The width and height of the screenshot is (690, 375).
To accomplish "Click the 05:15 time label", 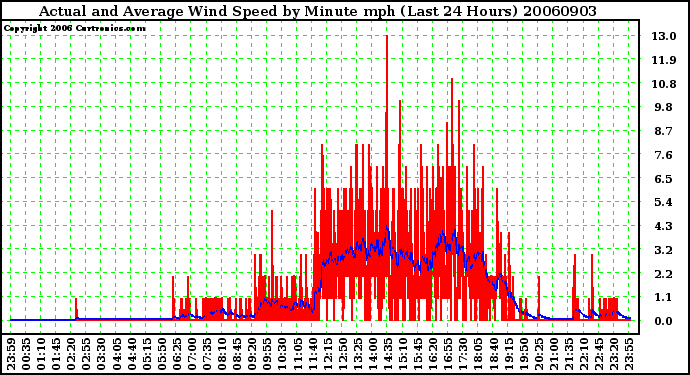I will point(147,354).
